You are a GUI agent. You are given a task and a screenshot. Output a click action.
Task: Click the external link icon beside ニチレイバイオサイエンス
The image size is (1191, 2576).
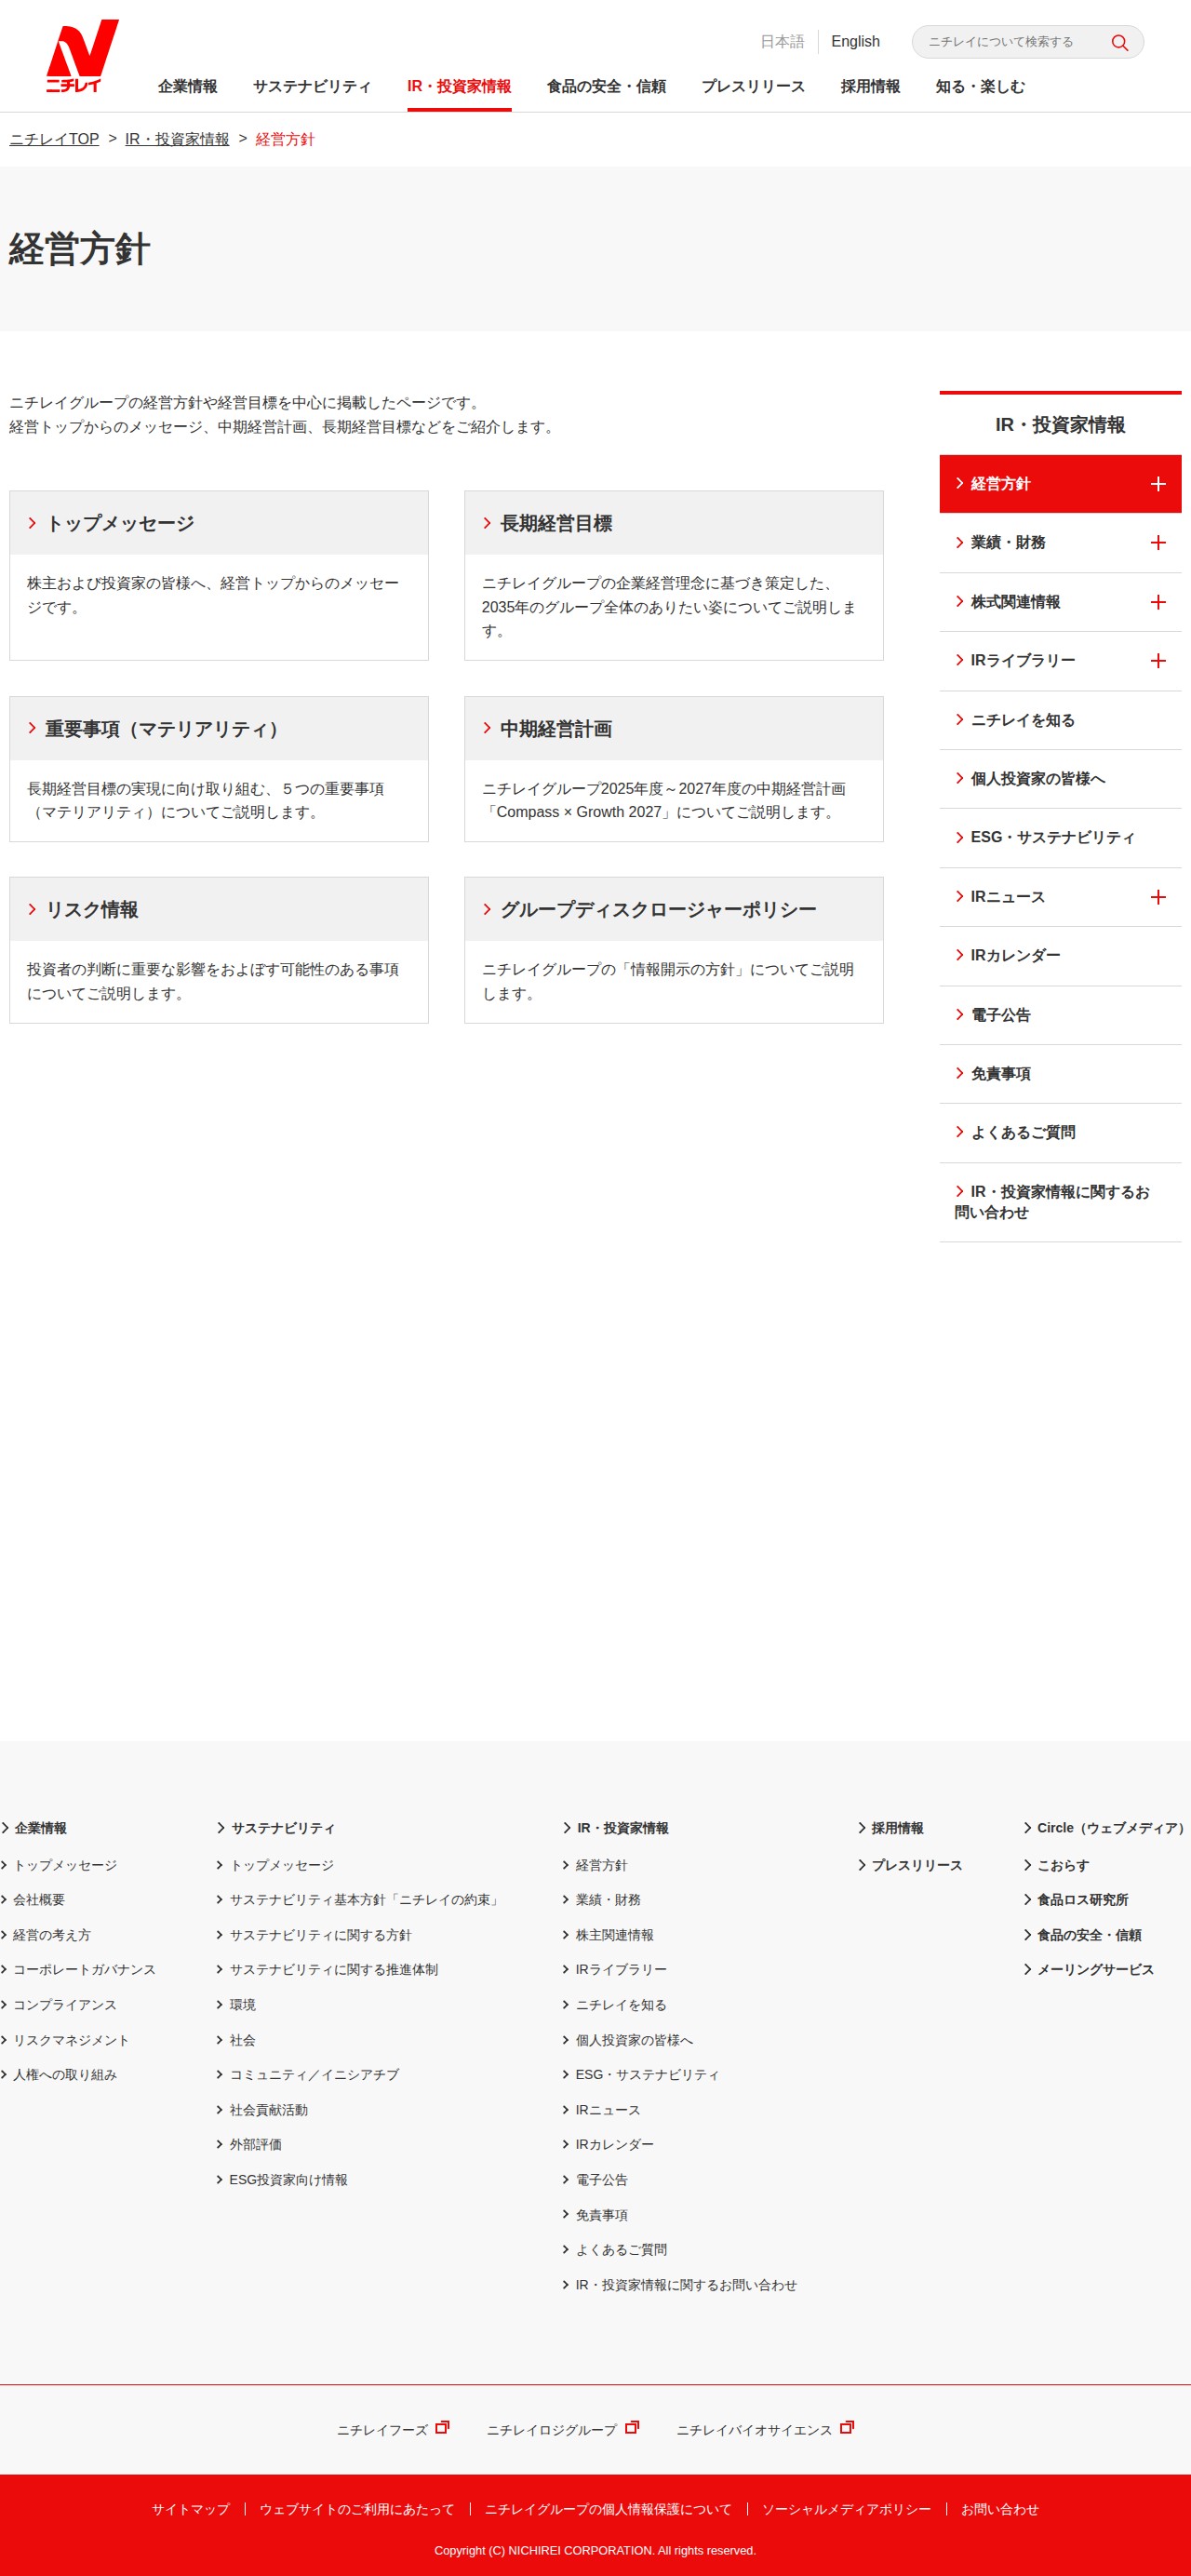pos(846,2427)
